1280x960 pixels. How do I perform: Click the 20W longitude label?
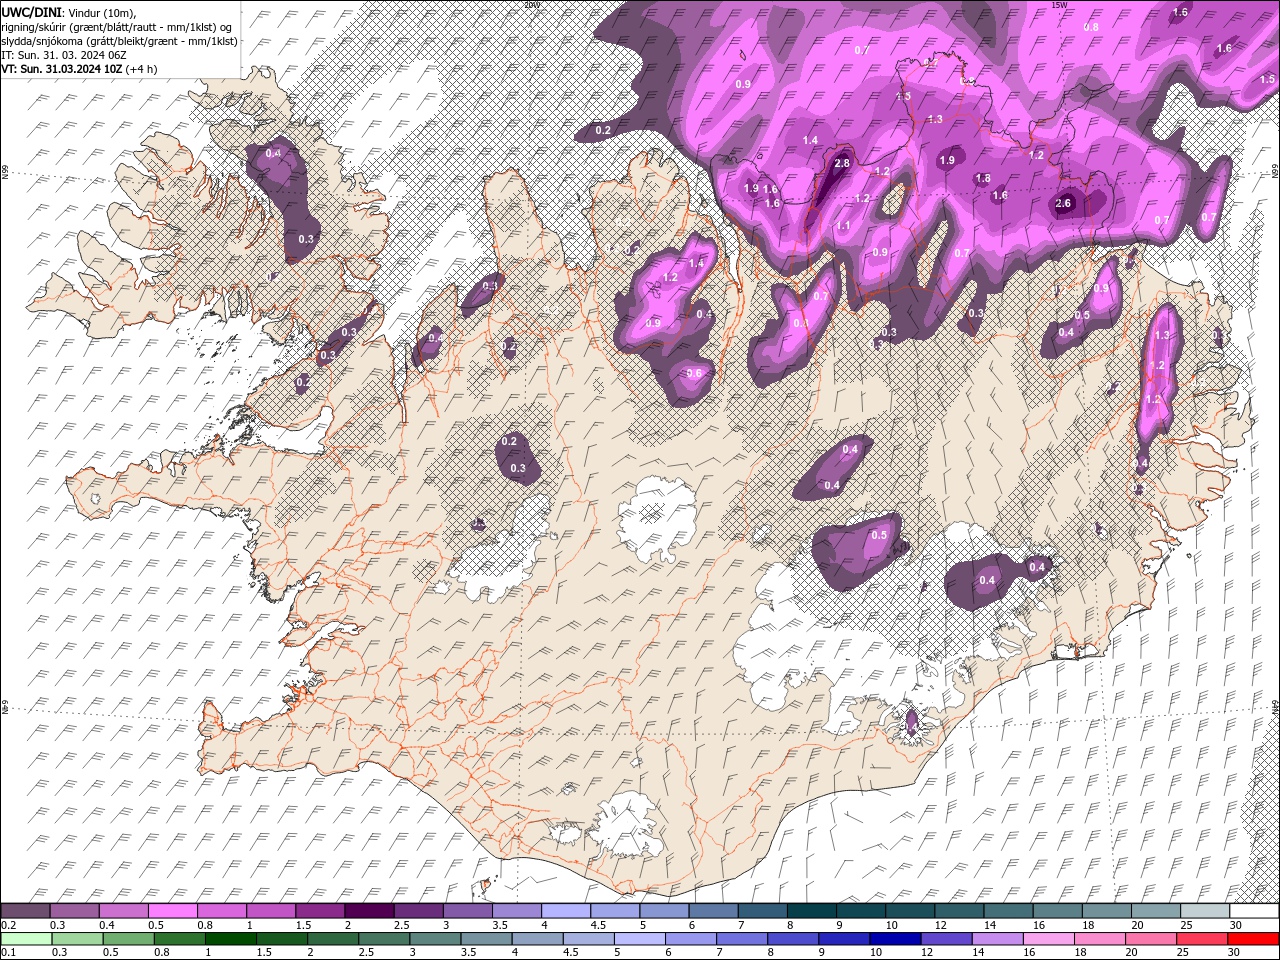point(531,4)
